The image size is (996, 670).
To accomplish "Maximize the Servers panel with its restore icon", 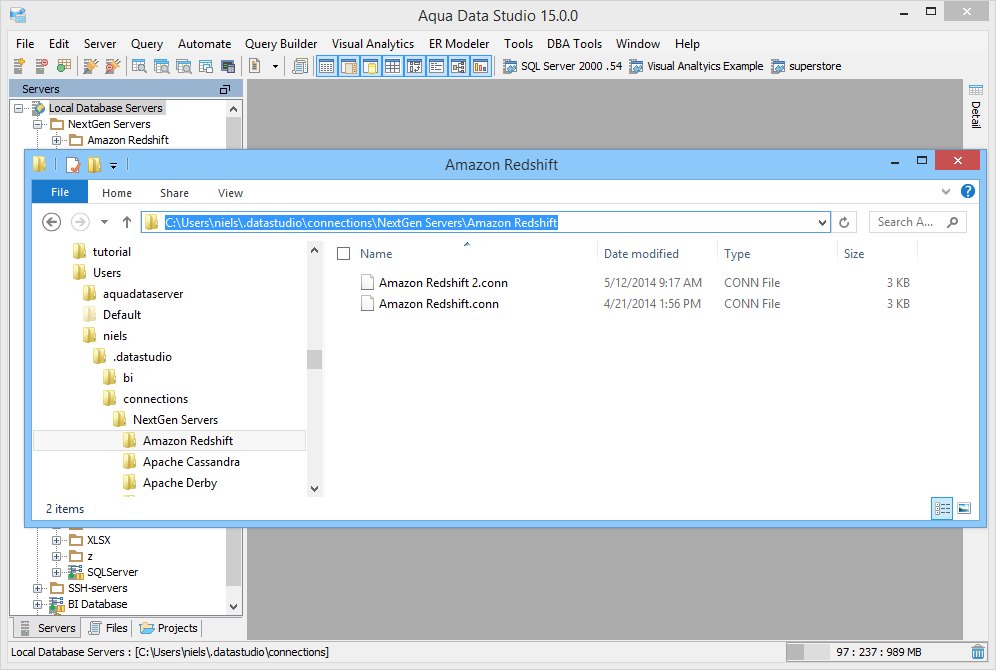I will pos(224,90).
